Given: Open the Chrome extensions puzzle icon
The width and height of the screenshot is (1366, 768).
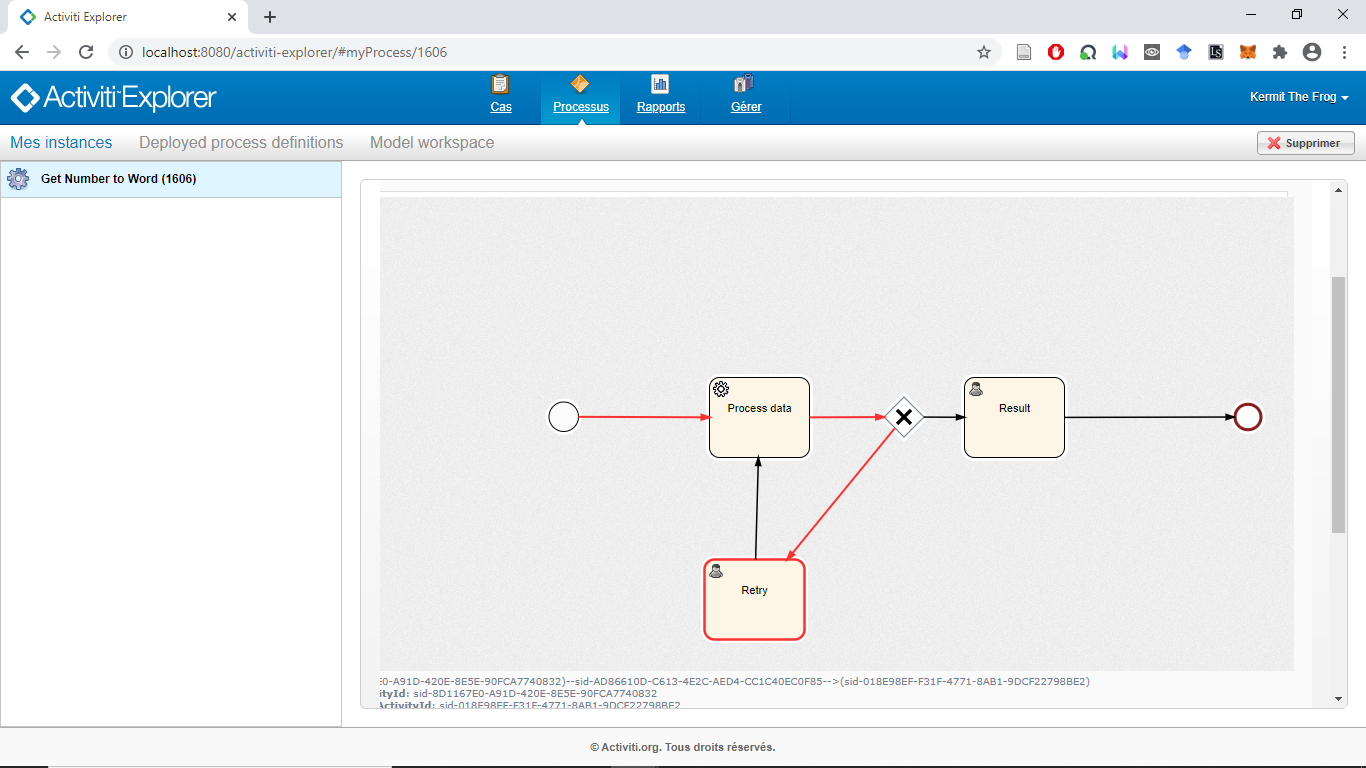Looking at the screenshot, I should [1280, 52].
